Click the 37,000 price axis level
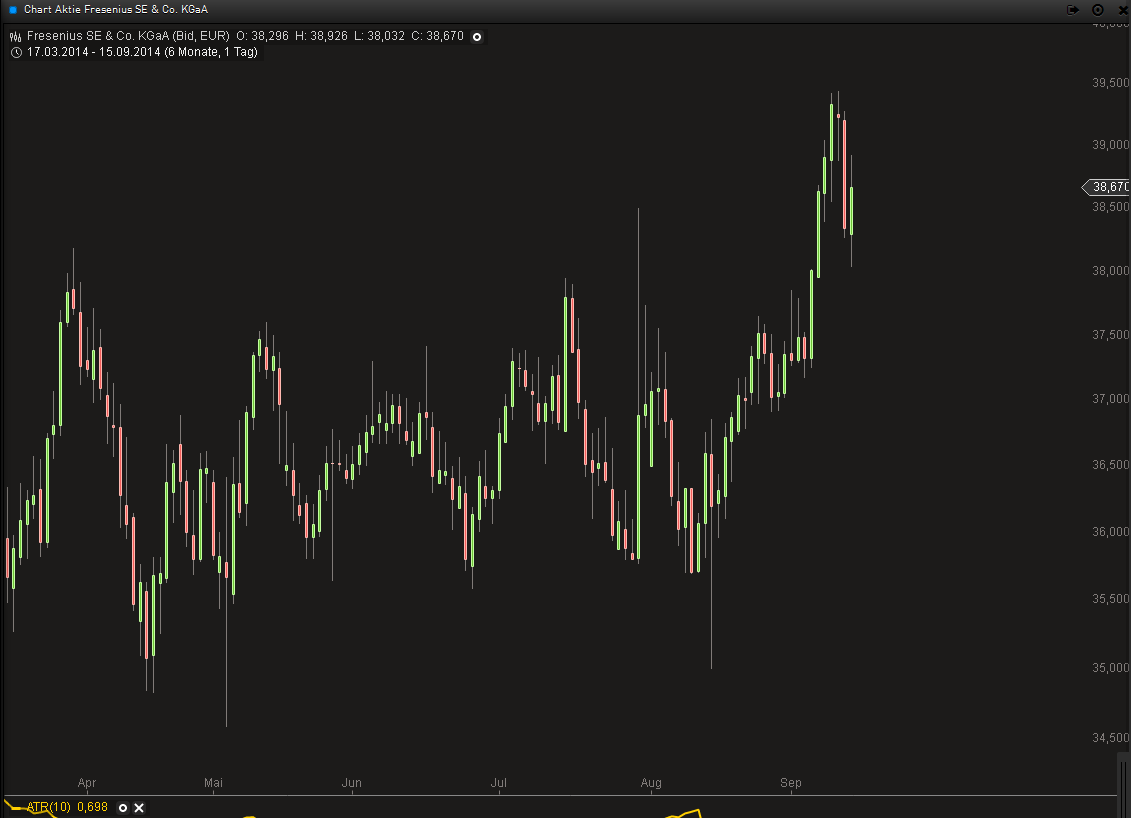Viewport: 1131px width, 818px height. point(1111,399)
